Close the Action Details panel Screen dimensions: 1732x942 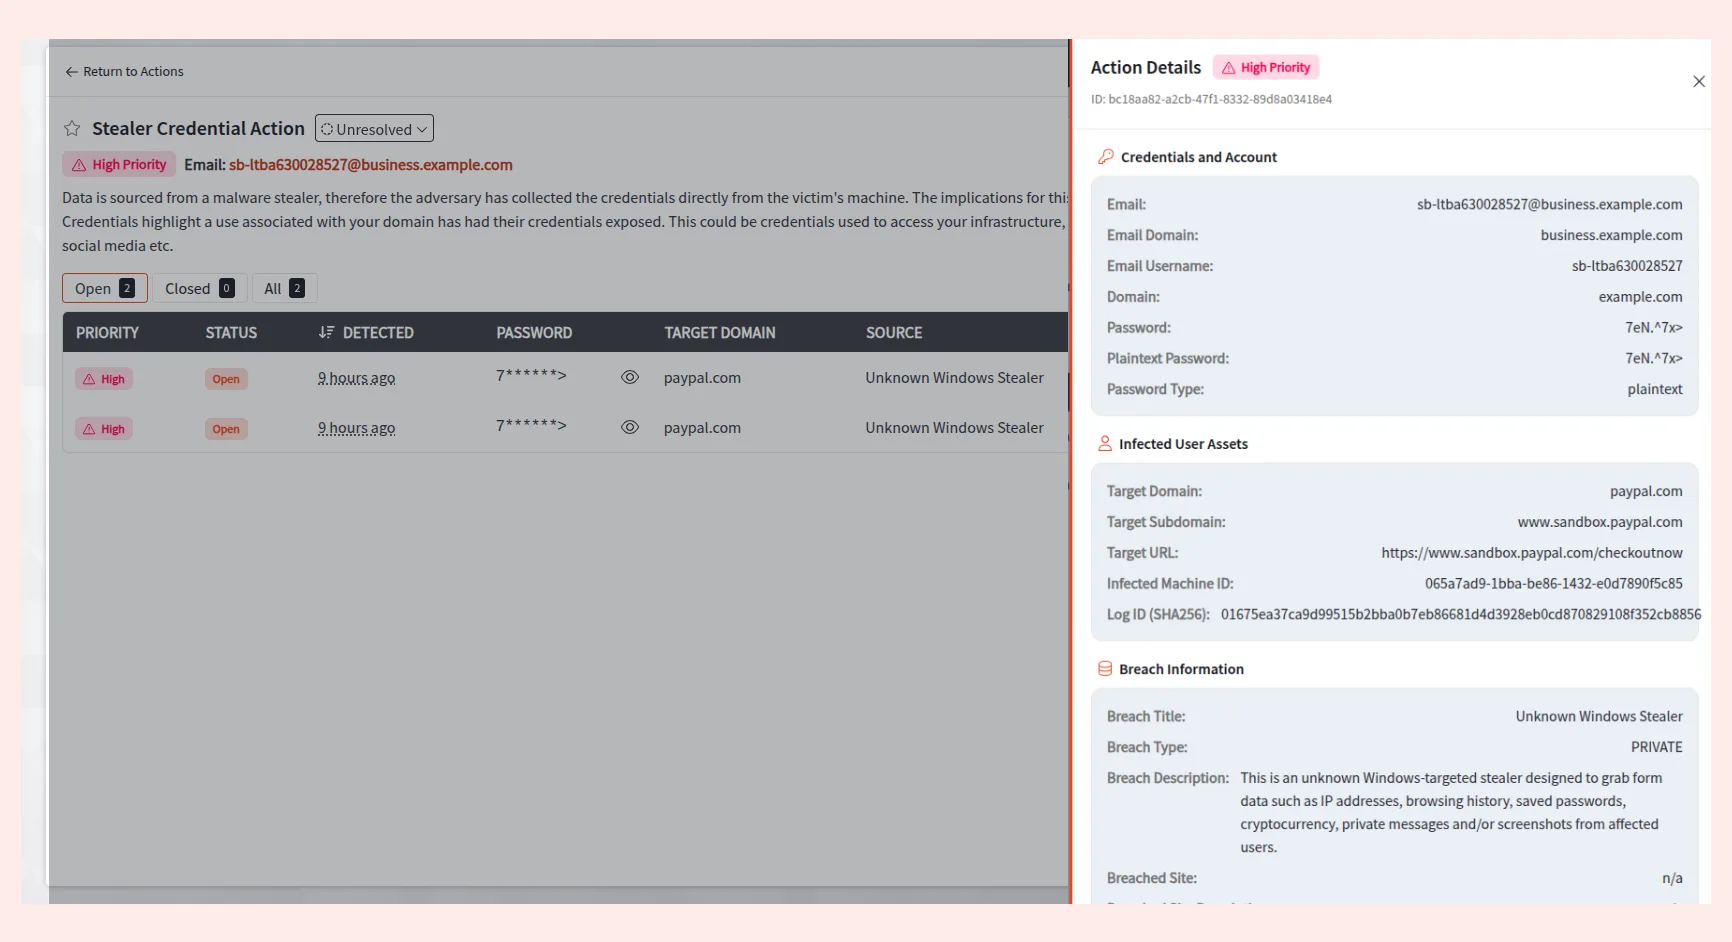(x=1698, y=82)
